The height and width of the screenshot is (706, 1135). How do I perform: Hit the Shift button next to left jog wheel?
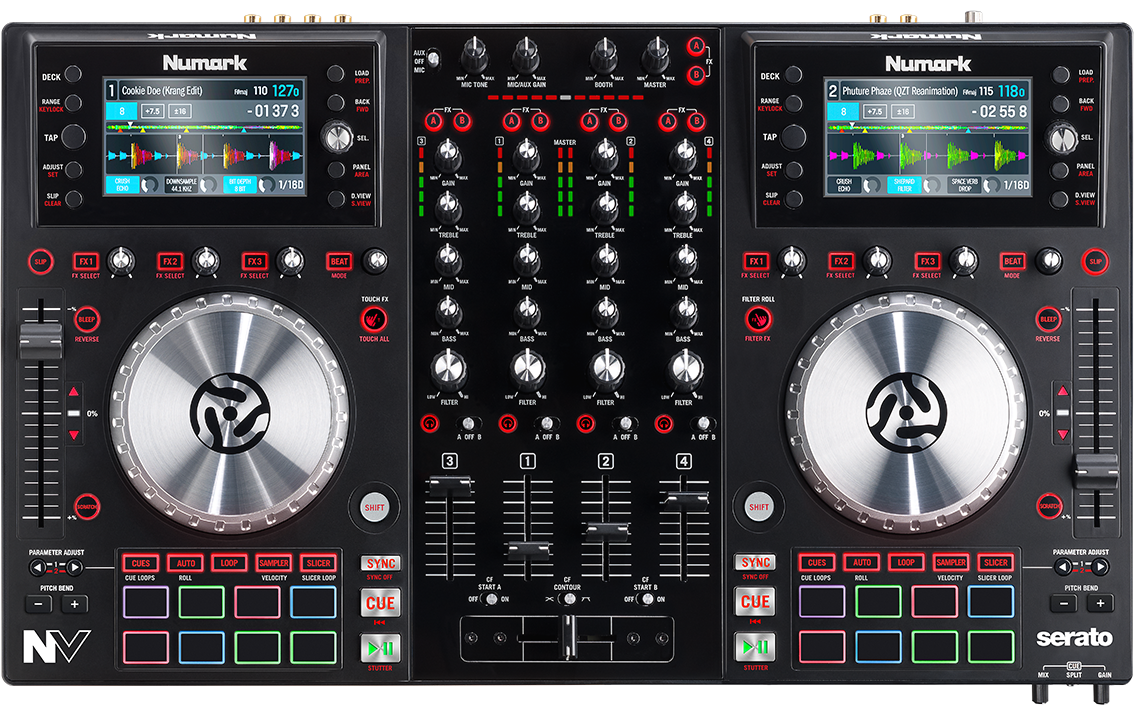click(x=374, y=508)
